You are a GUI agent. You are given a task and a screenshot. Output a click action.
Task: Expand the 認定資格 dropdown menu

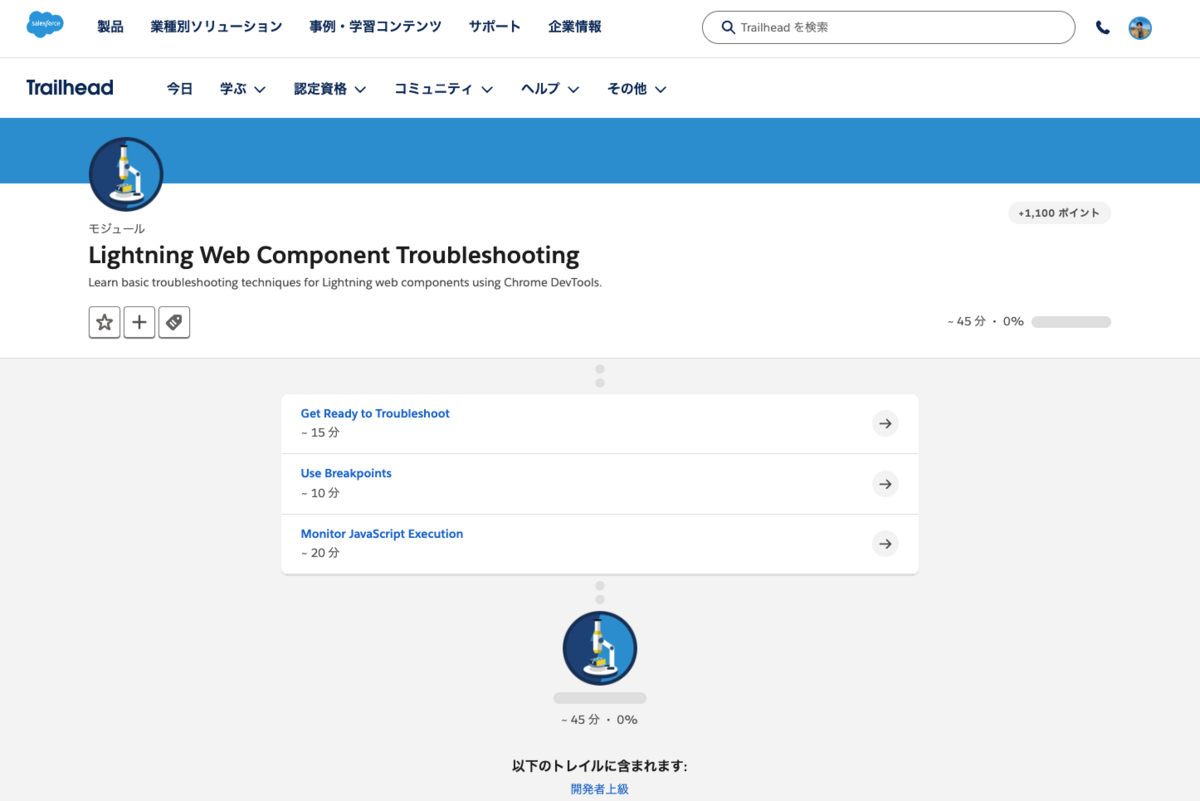click(x=330, y=89)
